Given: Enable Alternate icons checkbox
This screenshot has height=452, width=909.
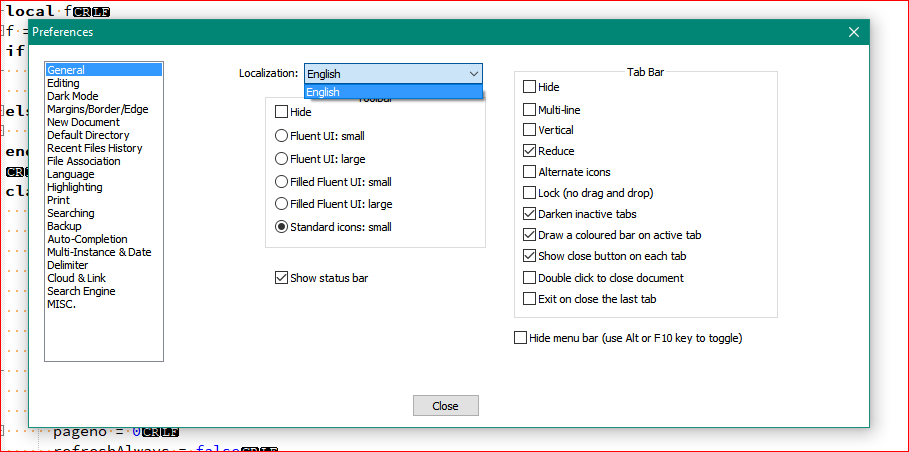Looking at the screenshot, I should pos(529,172).
